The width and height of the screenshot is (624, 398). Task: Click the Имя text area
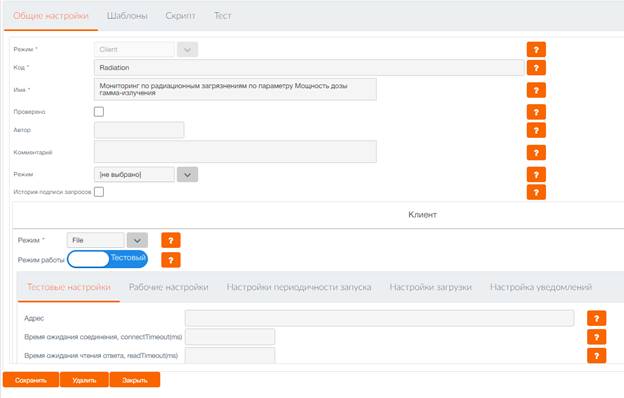point(235,89)
